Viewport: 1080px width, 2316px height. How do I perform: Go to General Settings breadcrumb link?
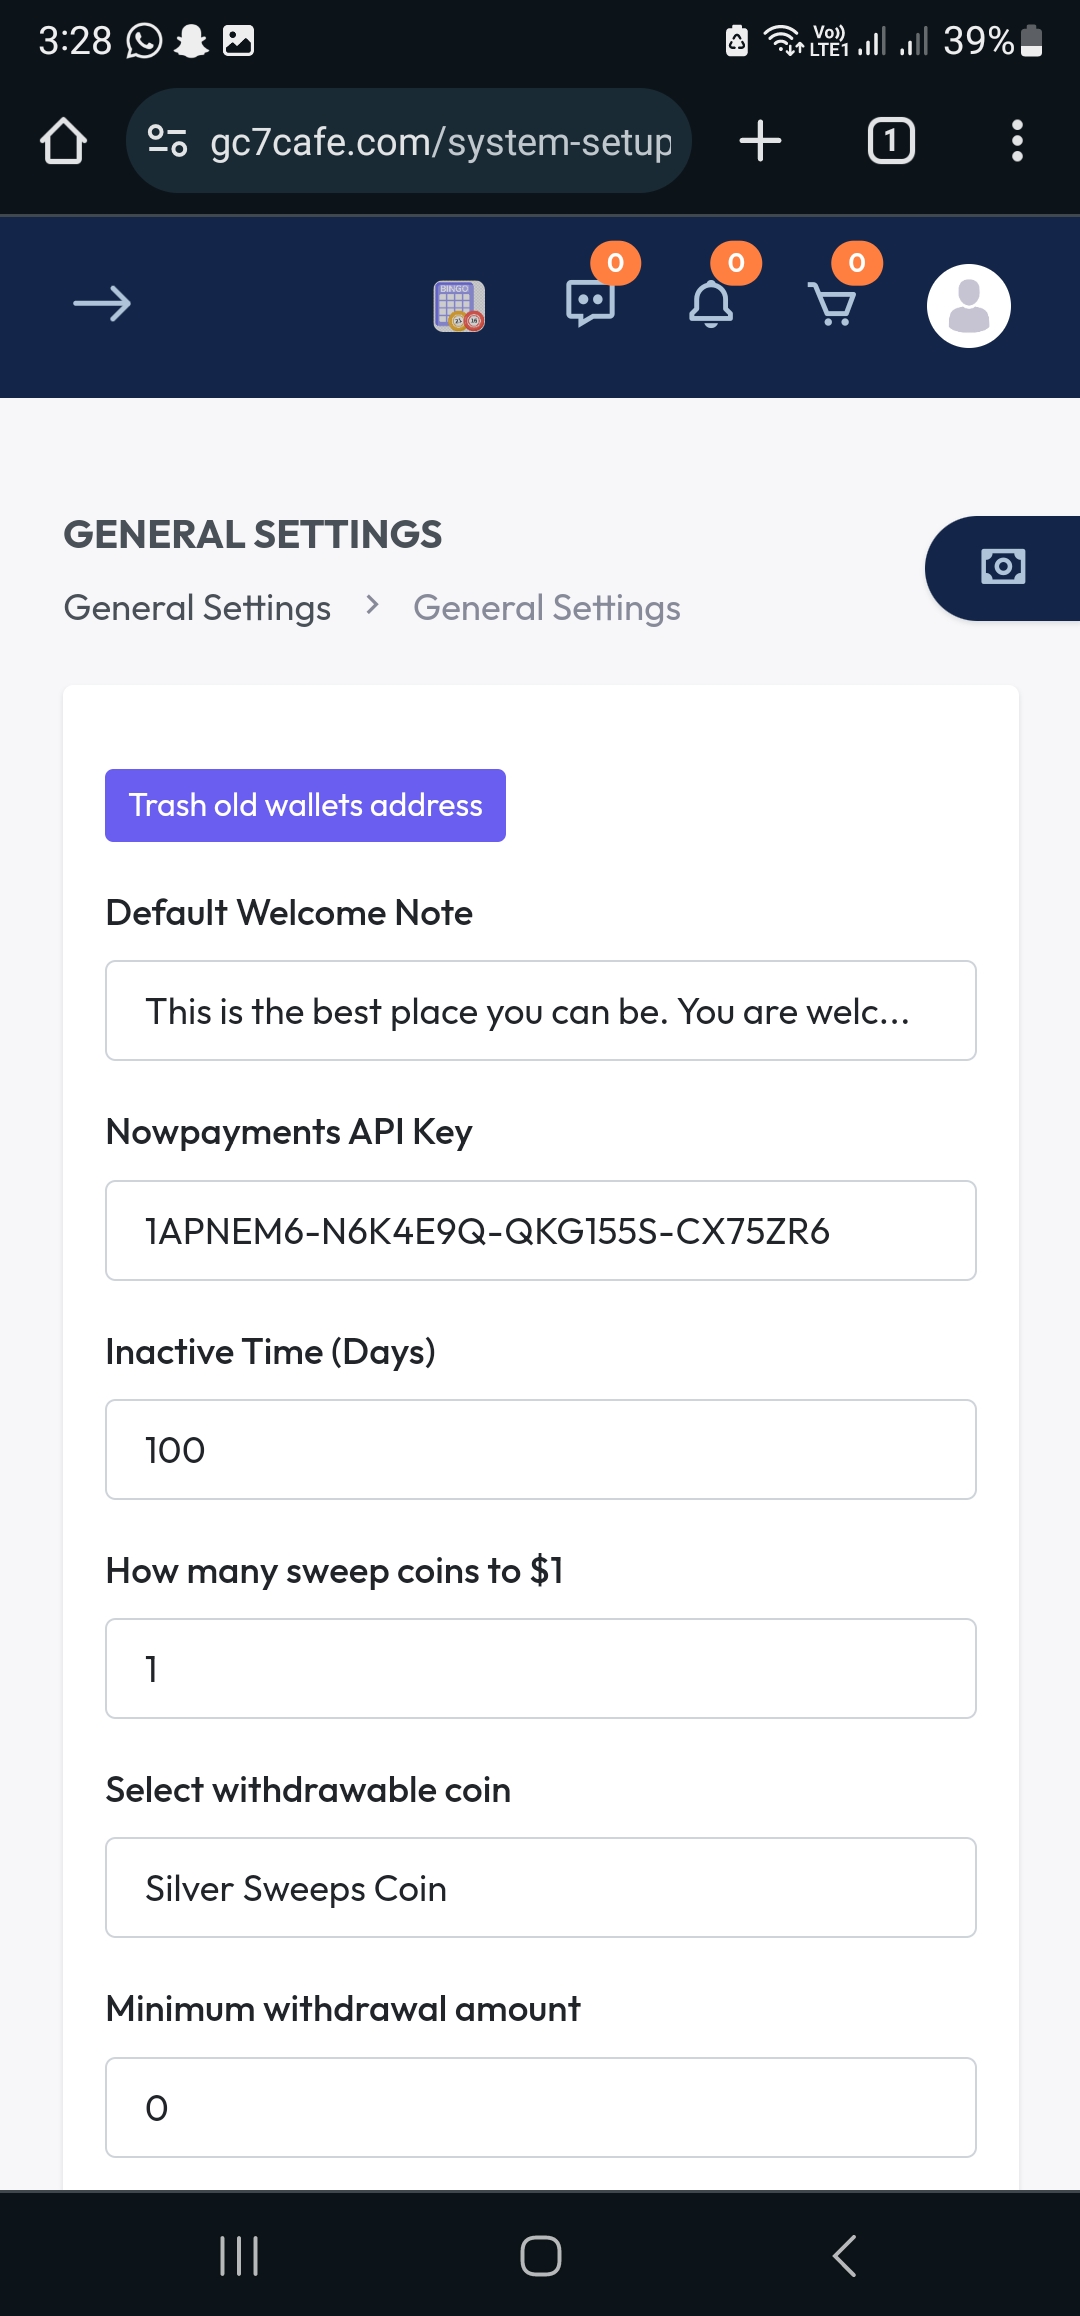tap(197, 608)
